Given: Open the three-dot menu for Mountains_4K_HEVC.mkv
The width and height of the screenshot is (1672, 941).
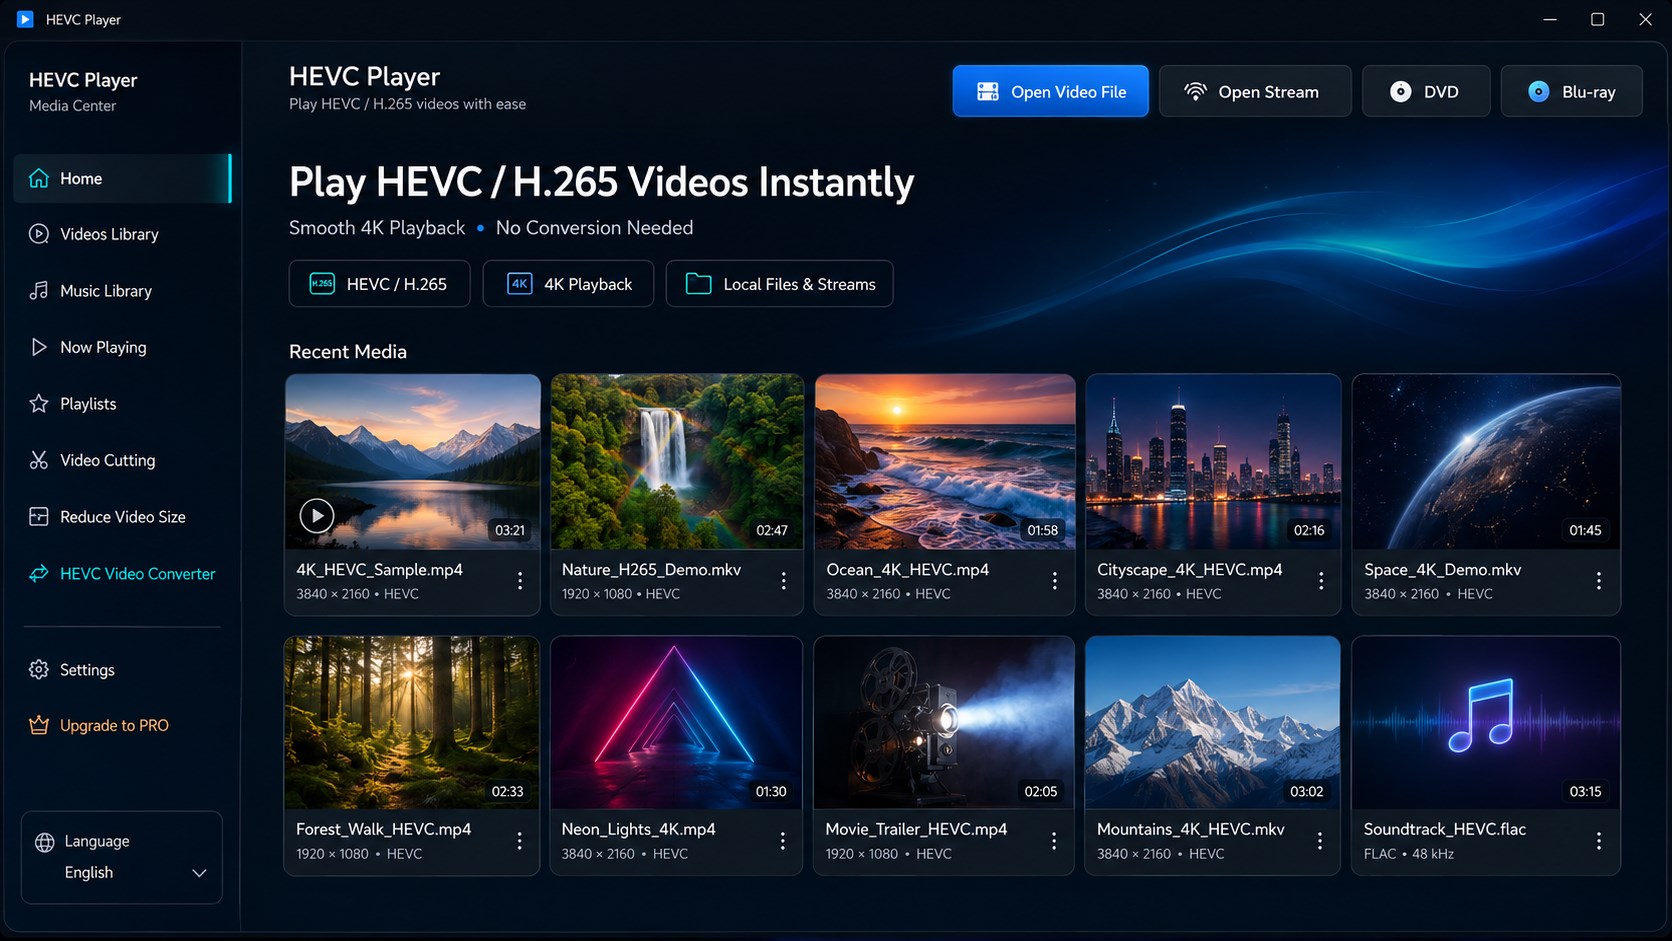Looking at the screenshot, I should [x=1320, y=841].
